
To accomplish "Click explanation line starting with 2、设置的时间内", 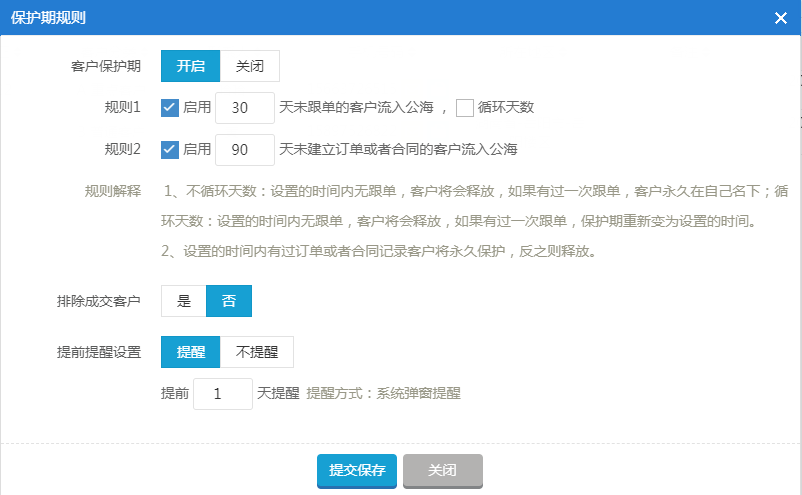I will 378,251.
